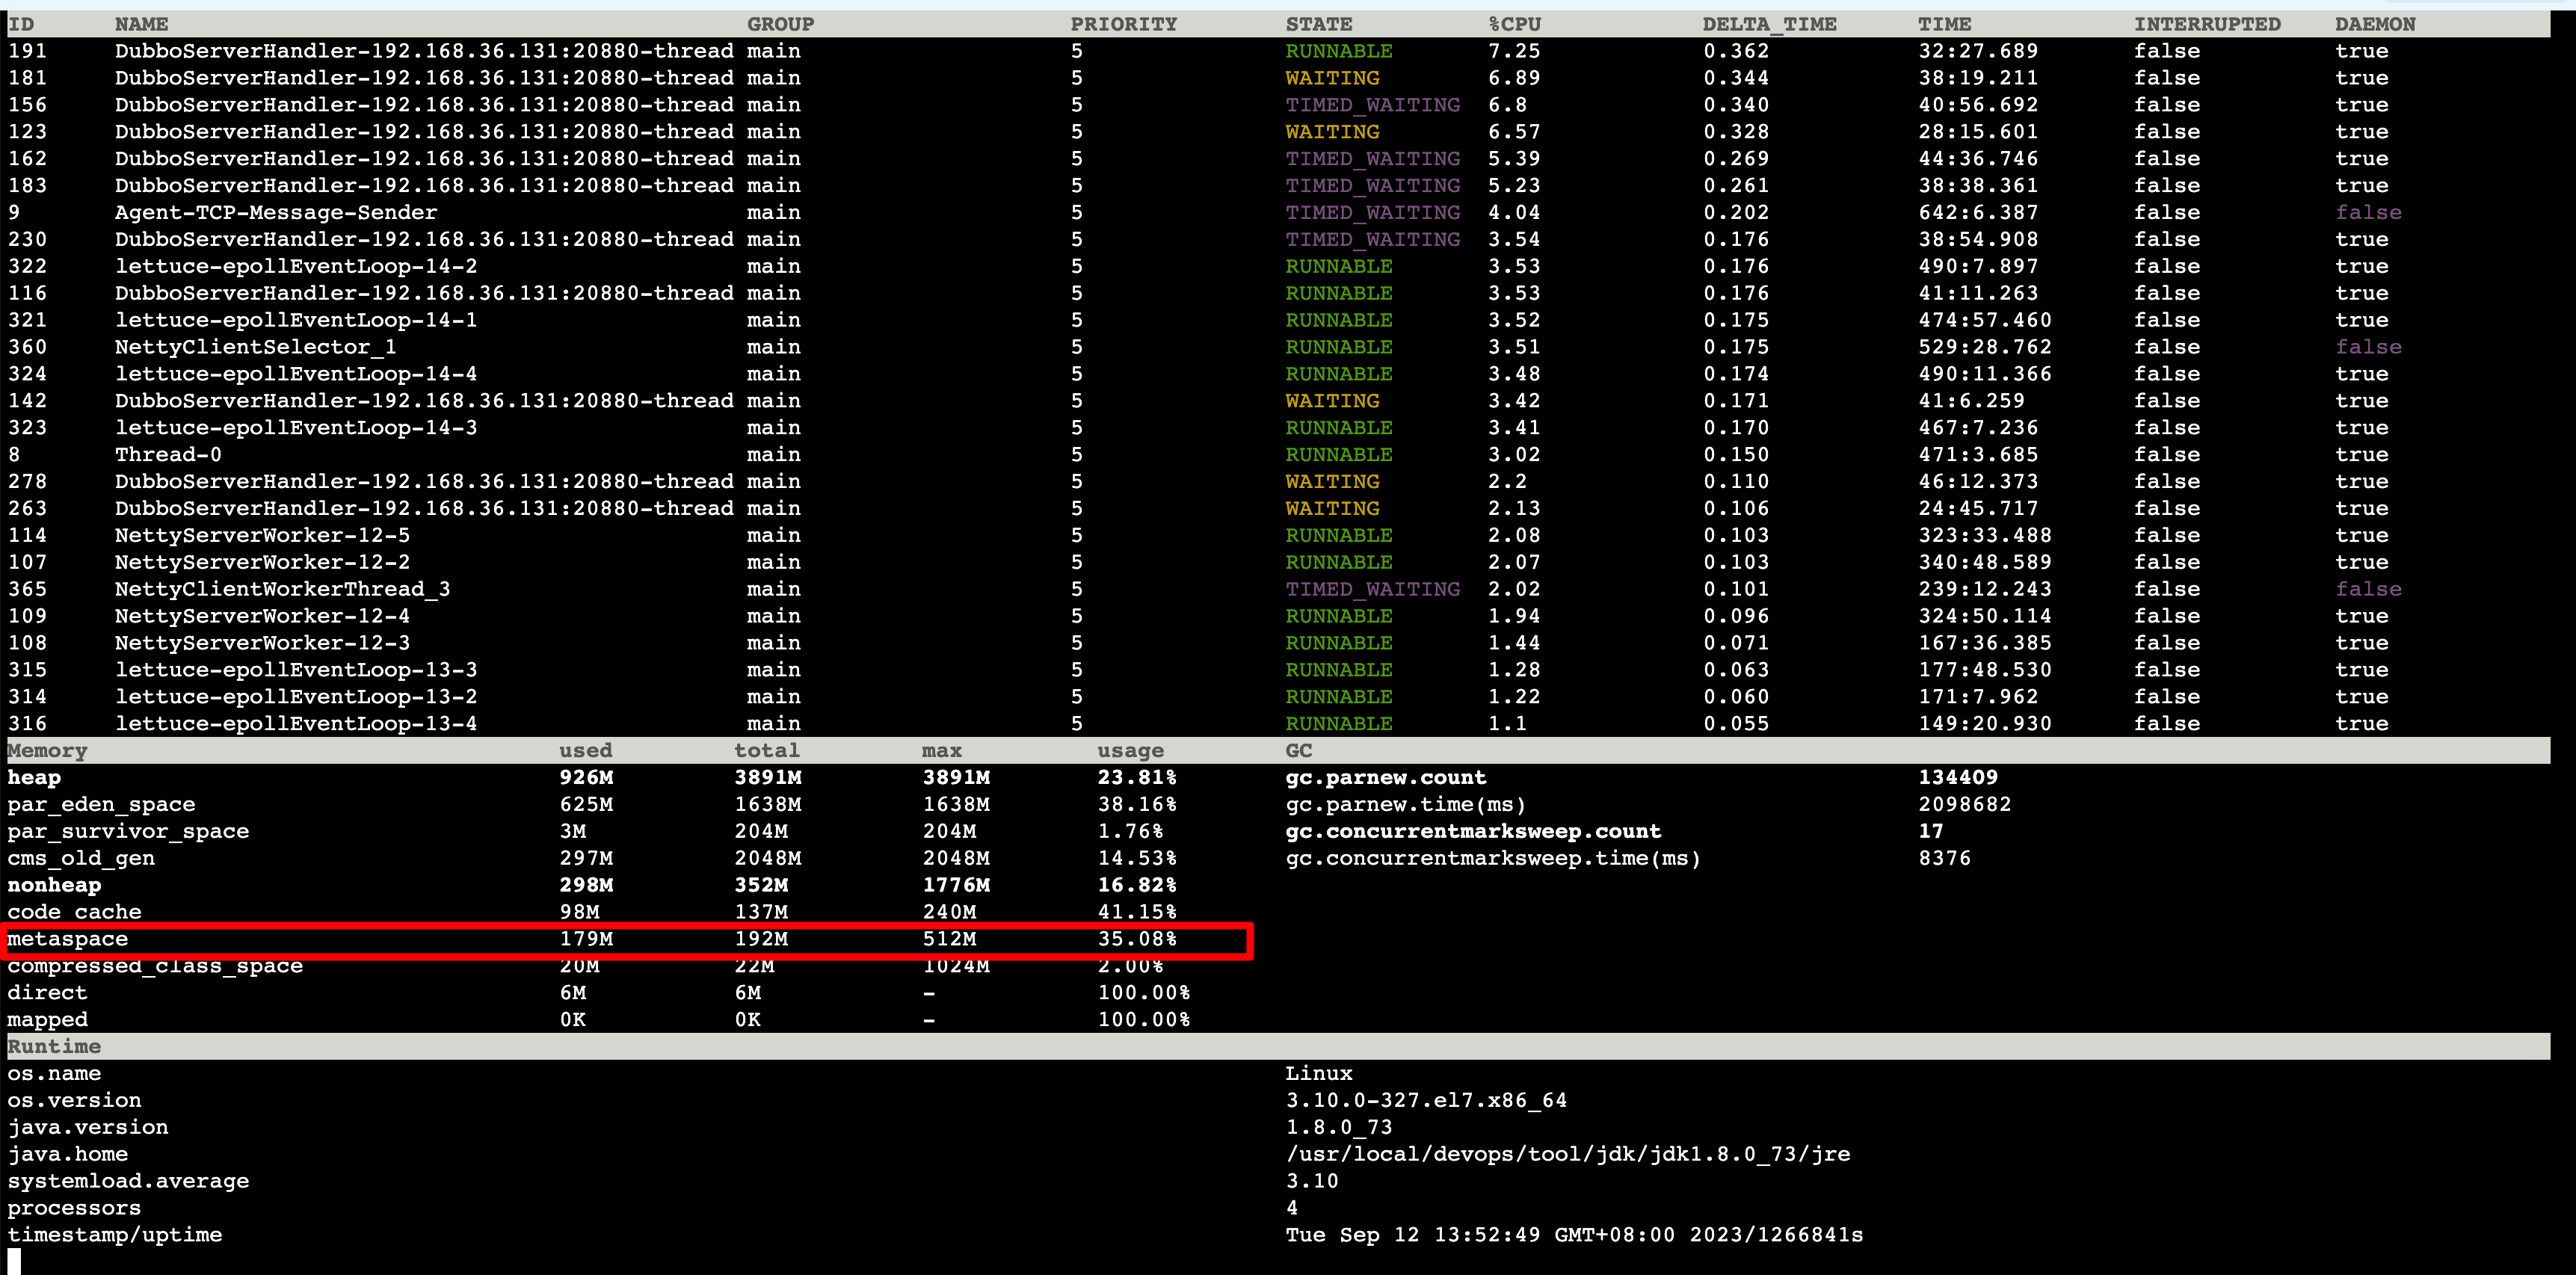2576x1275 pixels.
Task: Click CPU value 7.25
Action: [1514, 51]
